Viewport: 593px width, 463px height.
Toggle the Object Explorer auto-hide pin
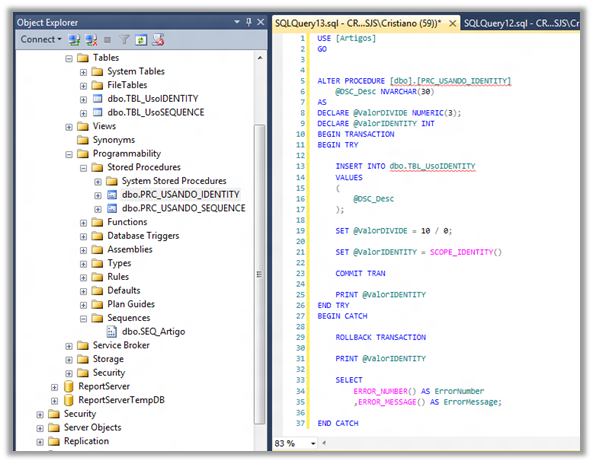pos(249,22)
